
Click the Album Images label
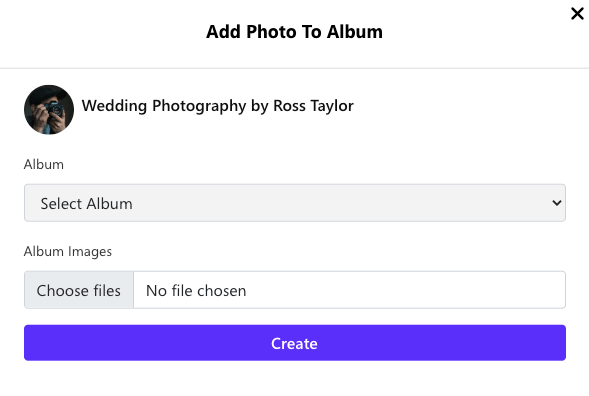coord(68,251)
